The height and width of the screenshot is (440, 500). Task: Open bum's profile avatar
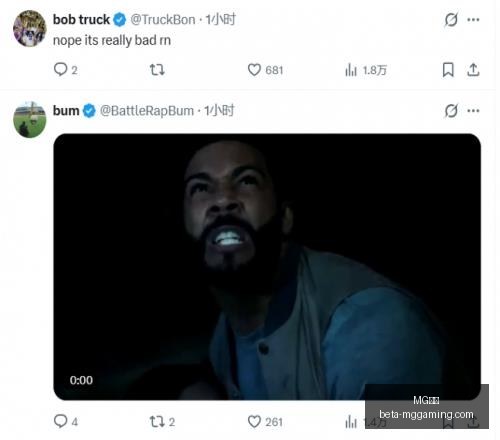pos(29,119)
